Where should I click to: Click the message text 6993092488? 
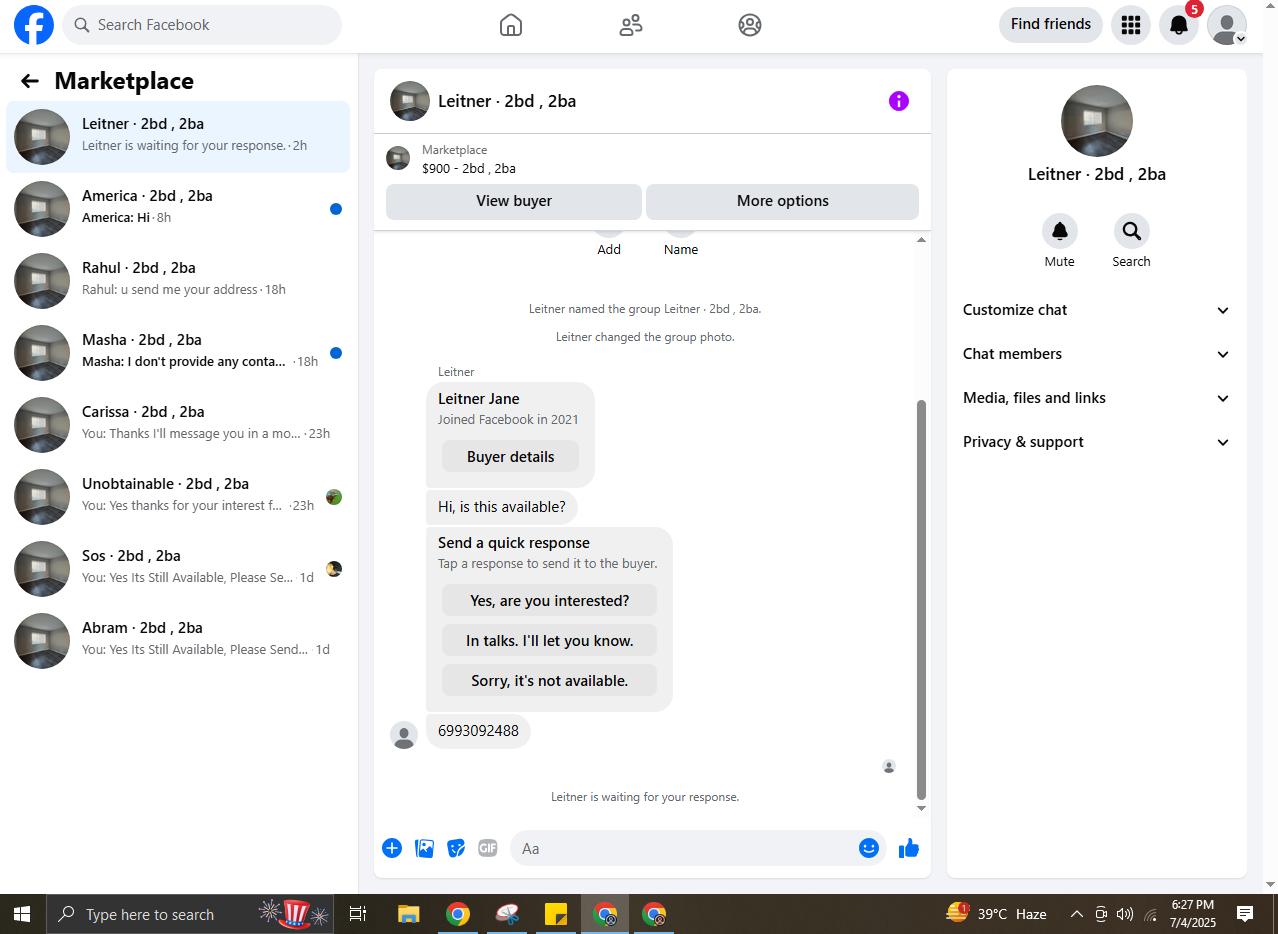pyautogui.click(x=478, y=731)
